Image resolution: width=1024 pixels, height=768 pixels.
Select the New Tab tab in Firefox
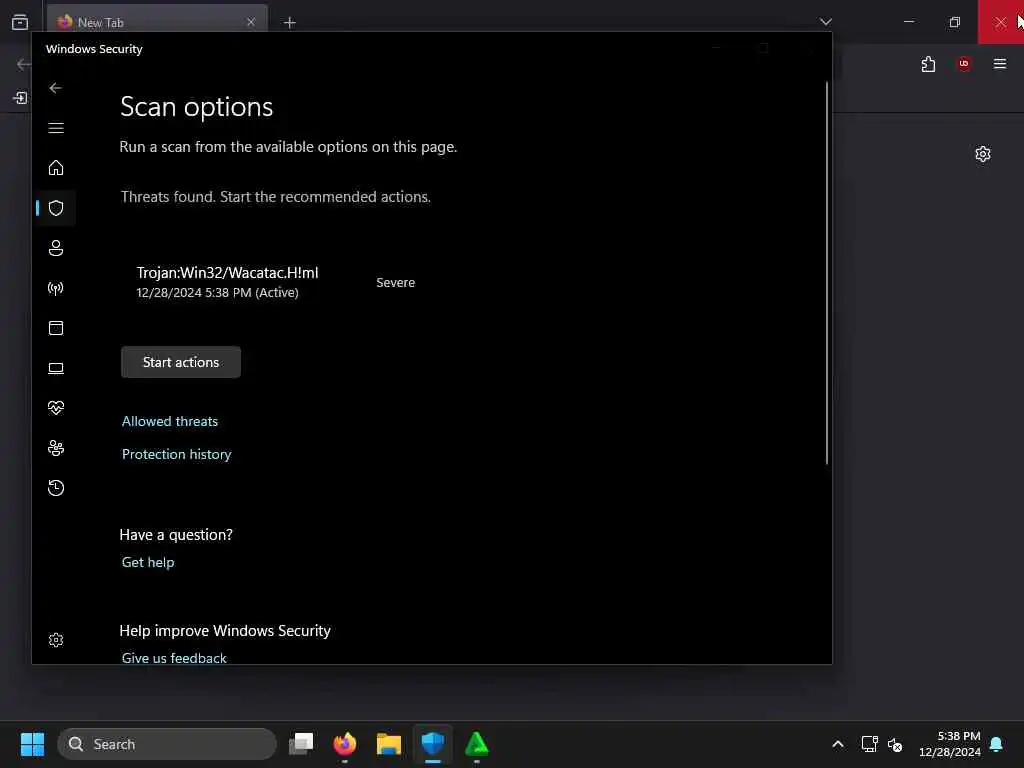(157, 20)
